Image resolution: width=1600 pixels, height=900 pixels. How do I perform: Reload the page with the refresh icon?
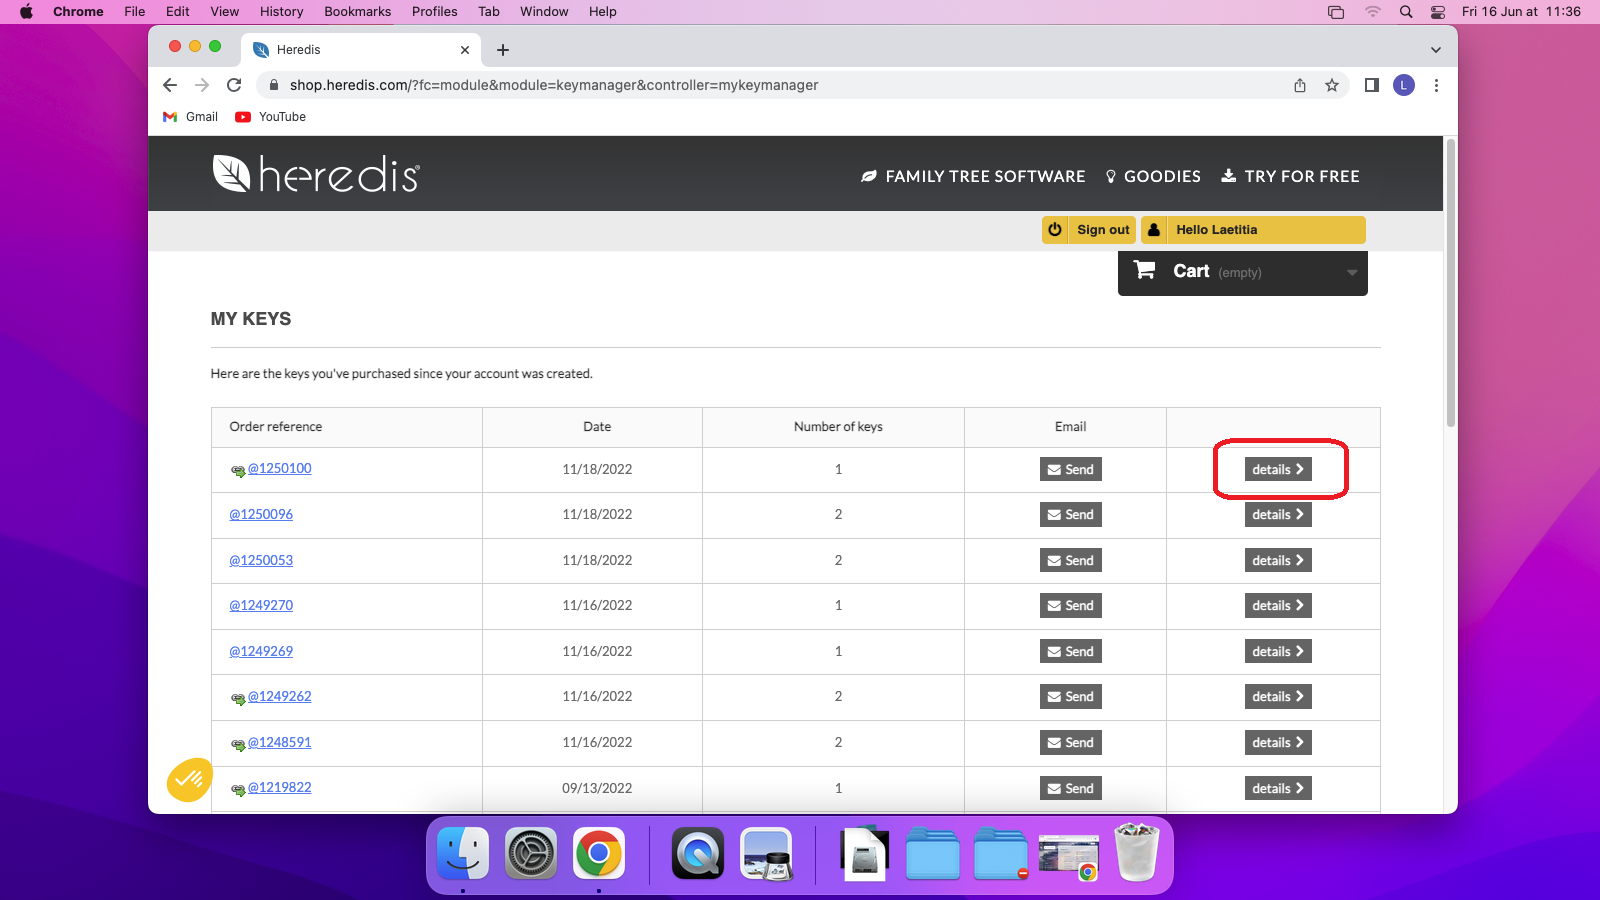pos(234,86)
